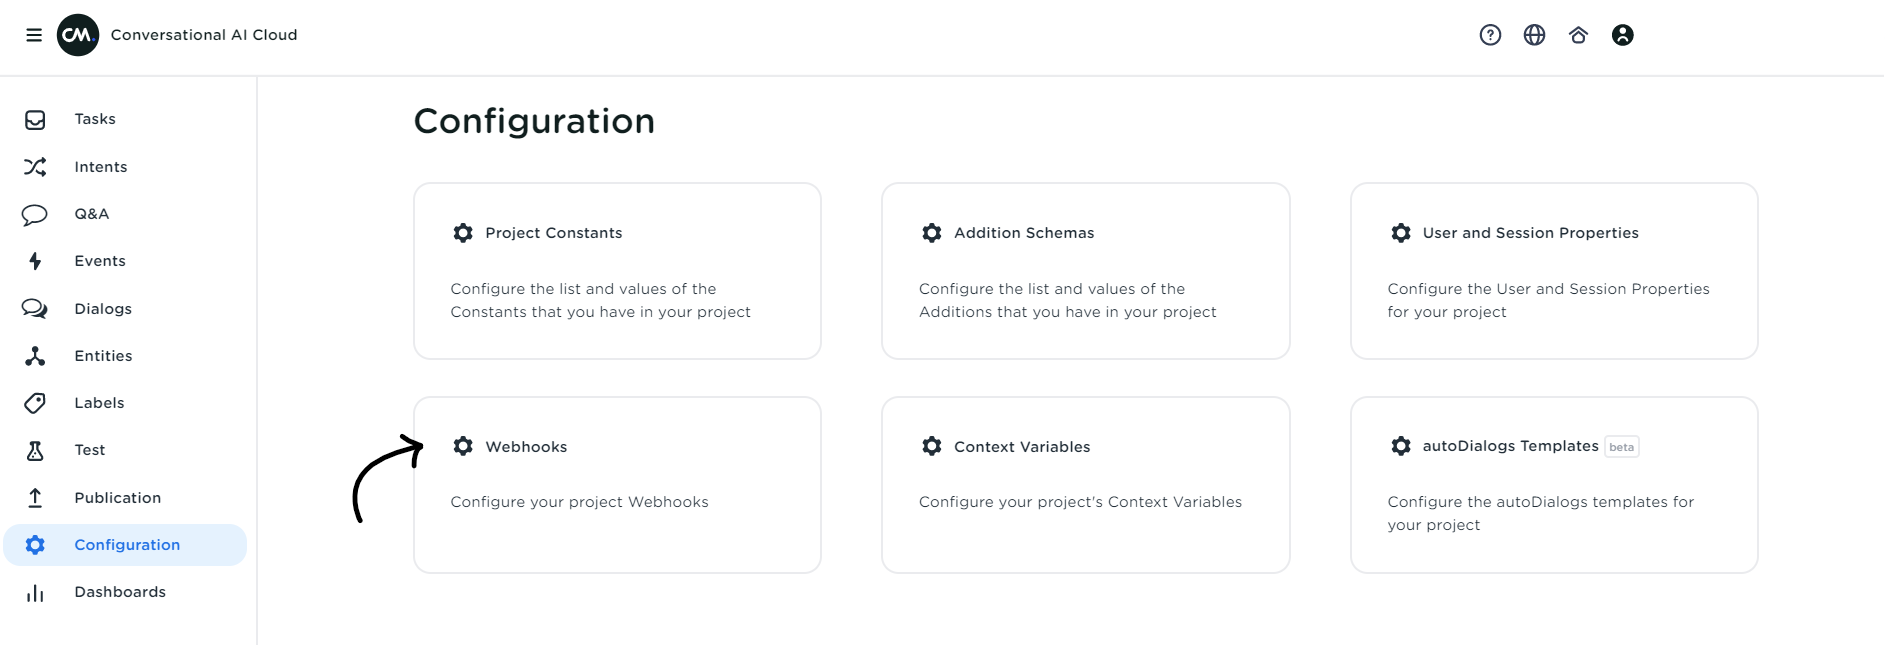Open the autoDialogs Templates beta card

click(1553, 485)
